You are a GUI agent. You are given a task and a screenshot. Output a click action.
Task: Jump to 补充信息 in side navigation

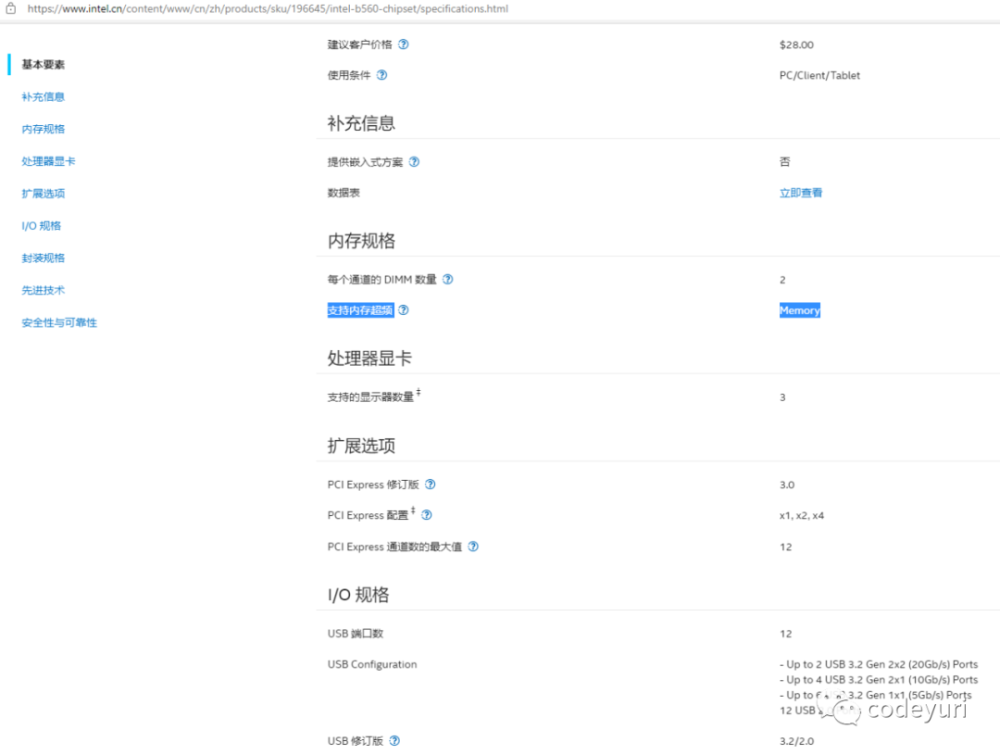point(43,97)
